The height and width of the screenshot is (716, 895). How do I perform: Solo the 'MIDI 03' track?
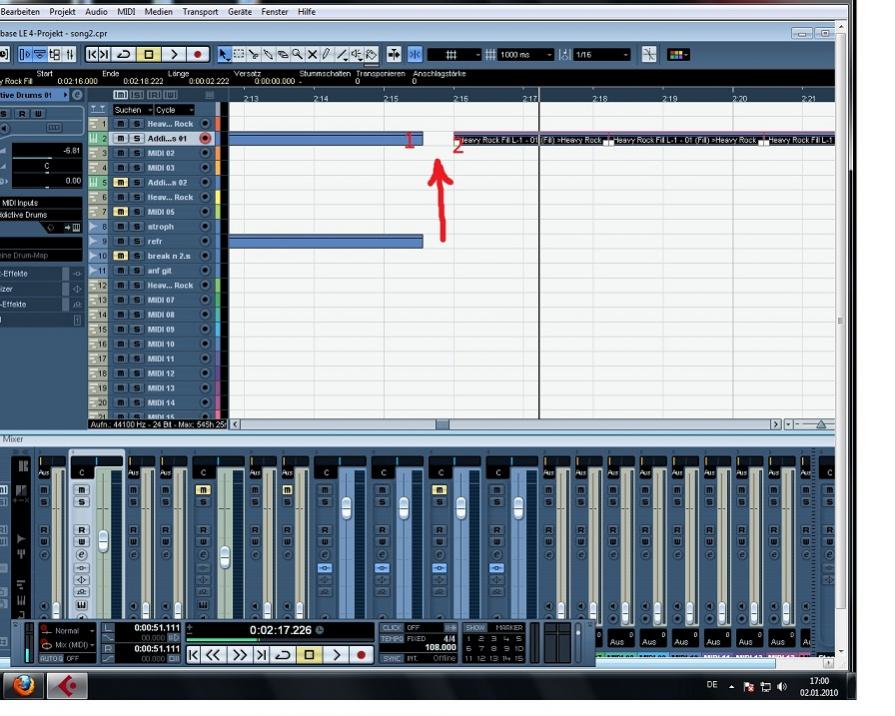pyautogui.click(x=136, y=168)
